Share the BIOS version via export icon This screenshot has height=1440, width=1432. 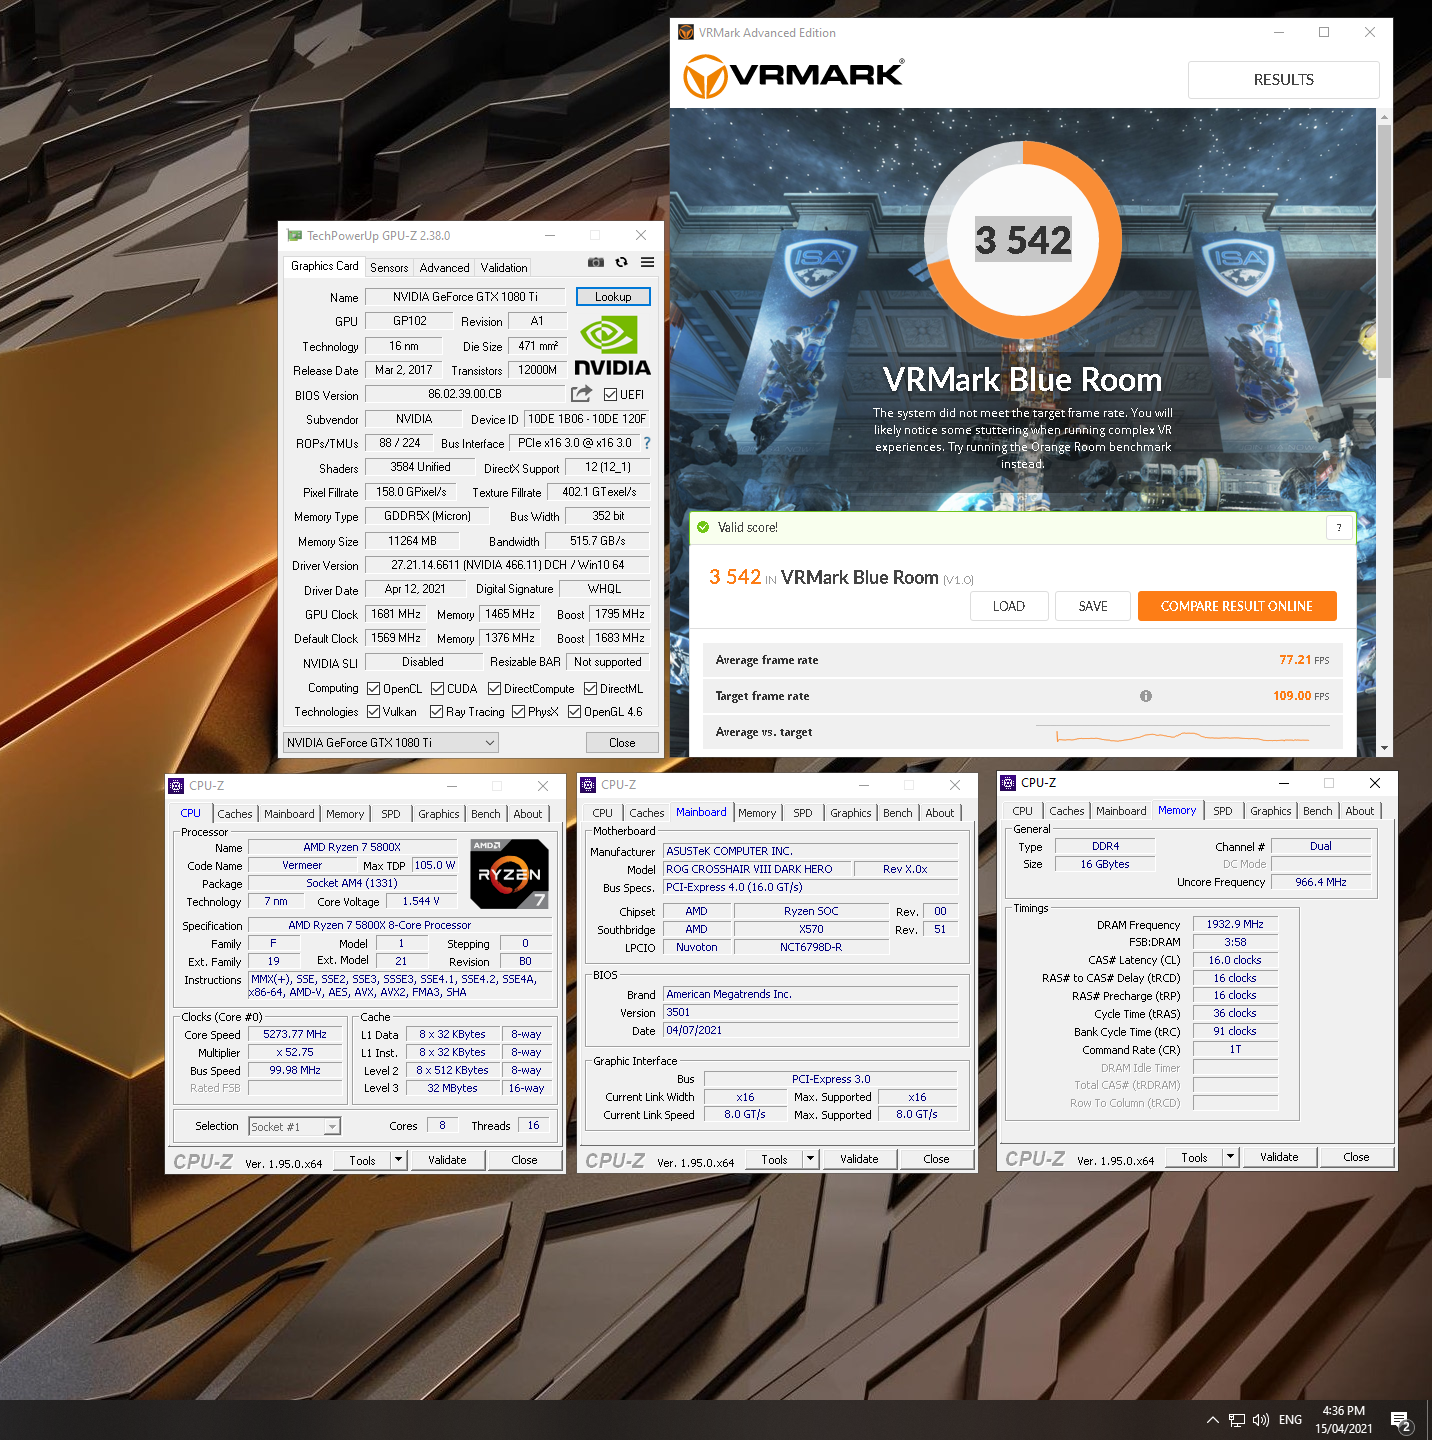(581, 394)
